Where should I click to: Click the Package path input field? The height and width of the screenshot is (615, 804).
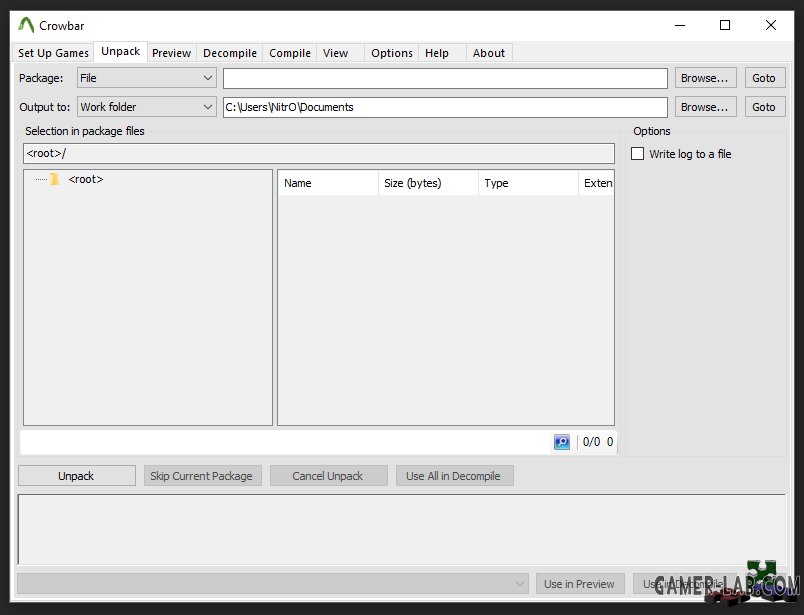(445, 78)
